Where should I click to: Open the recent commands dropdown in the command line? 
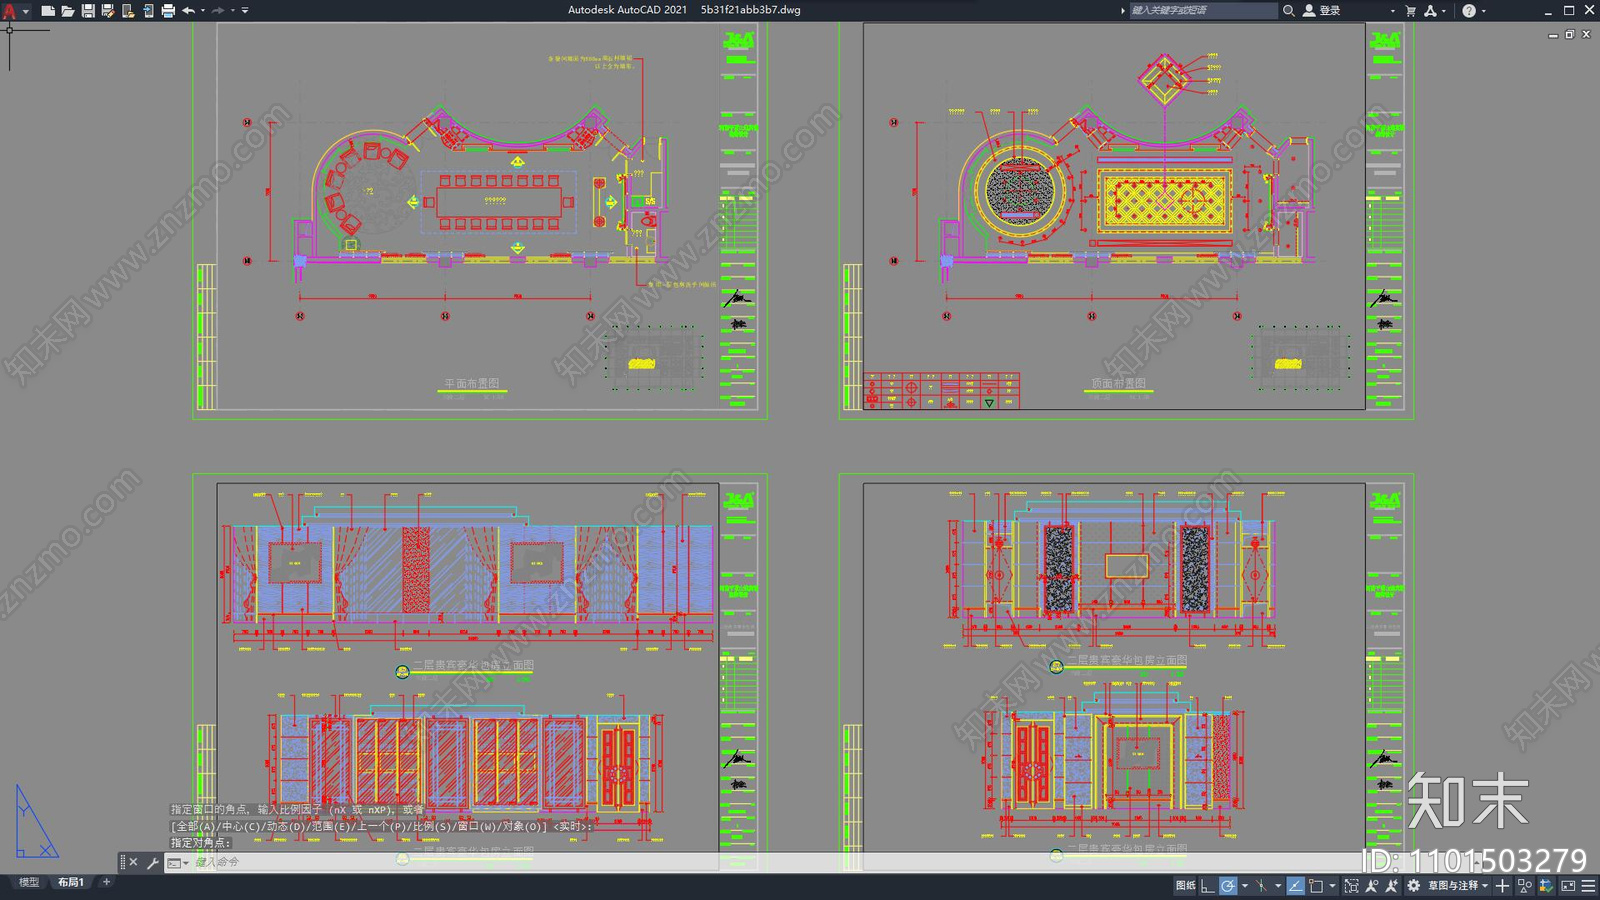coord(178,862)
